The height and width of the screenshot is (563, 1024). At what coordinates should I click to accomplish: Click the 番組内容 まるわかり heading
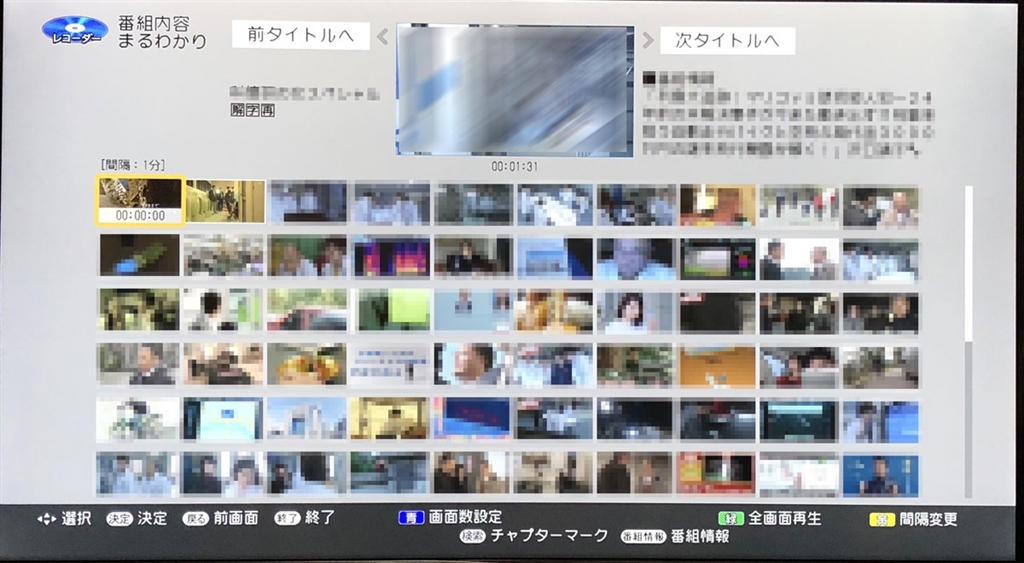tap(162, 33)
